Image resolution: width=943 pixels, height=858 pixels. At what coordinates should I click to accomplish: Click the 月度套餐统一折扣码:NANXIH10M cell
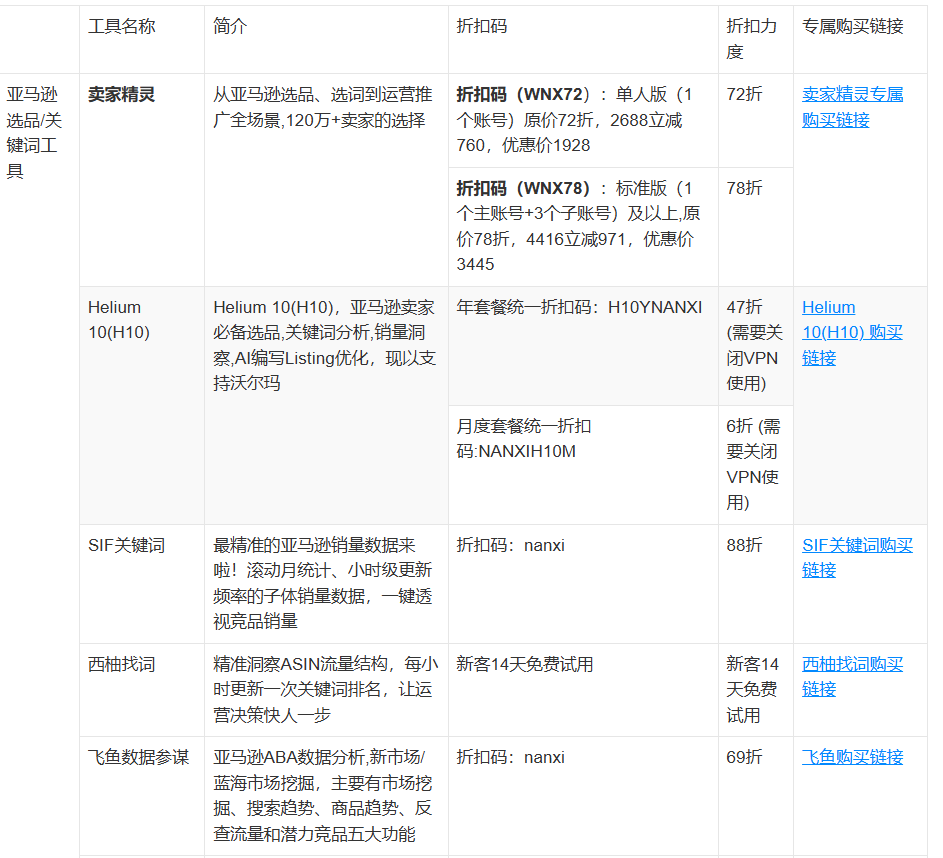583,465
